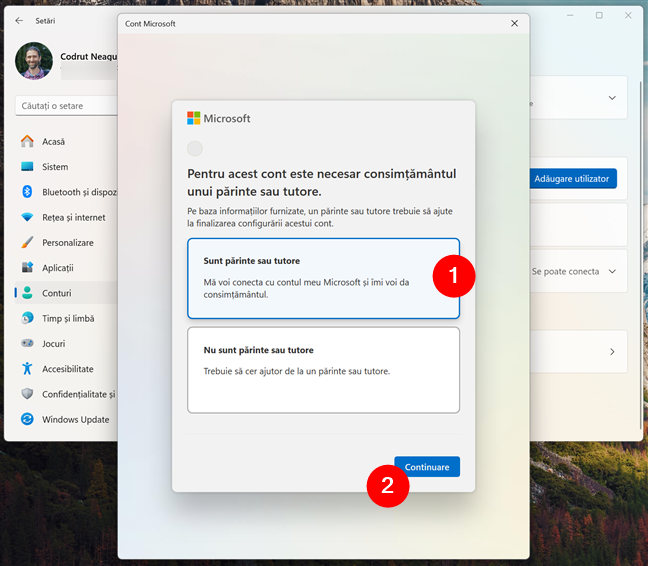Click Adăugare utilizator button in Settings
This screenshot has width=648, height=566.
pyautogui.click(x=572, y=178)
